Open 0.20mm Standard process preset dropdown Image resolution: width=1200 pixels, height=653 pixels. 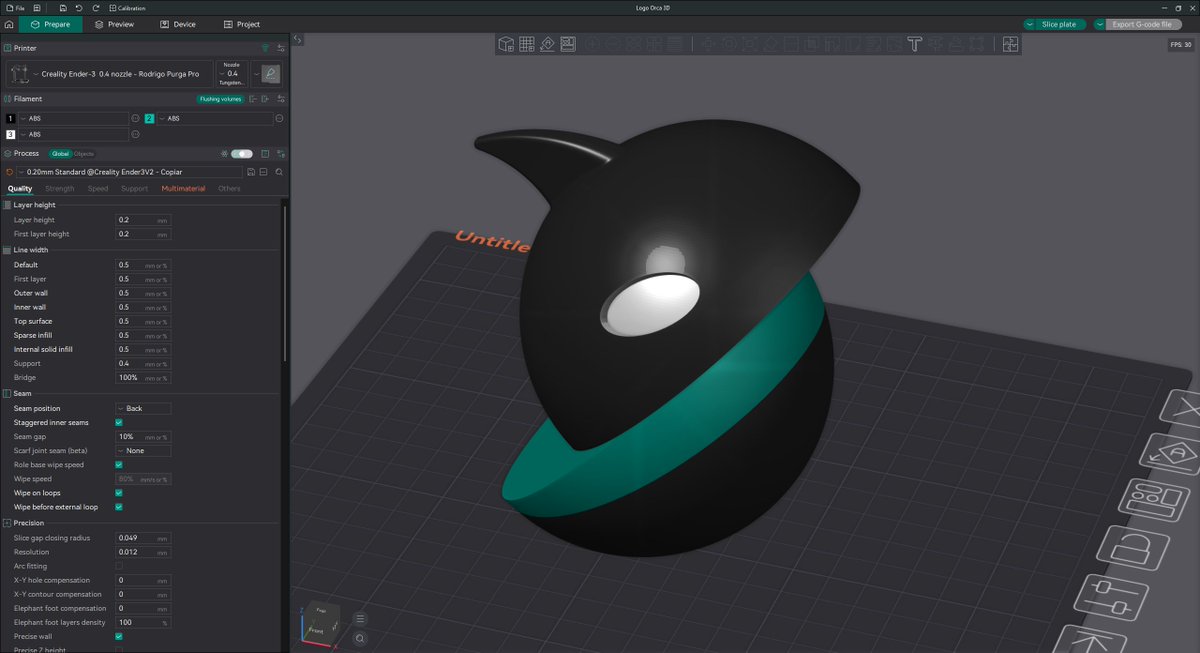(127, 172)
